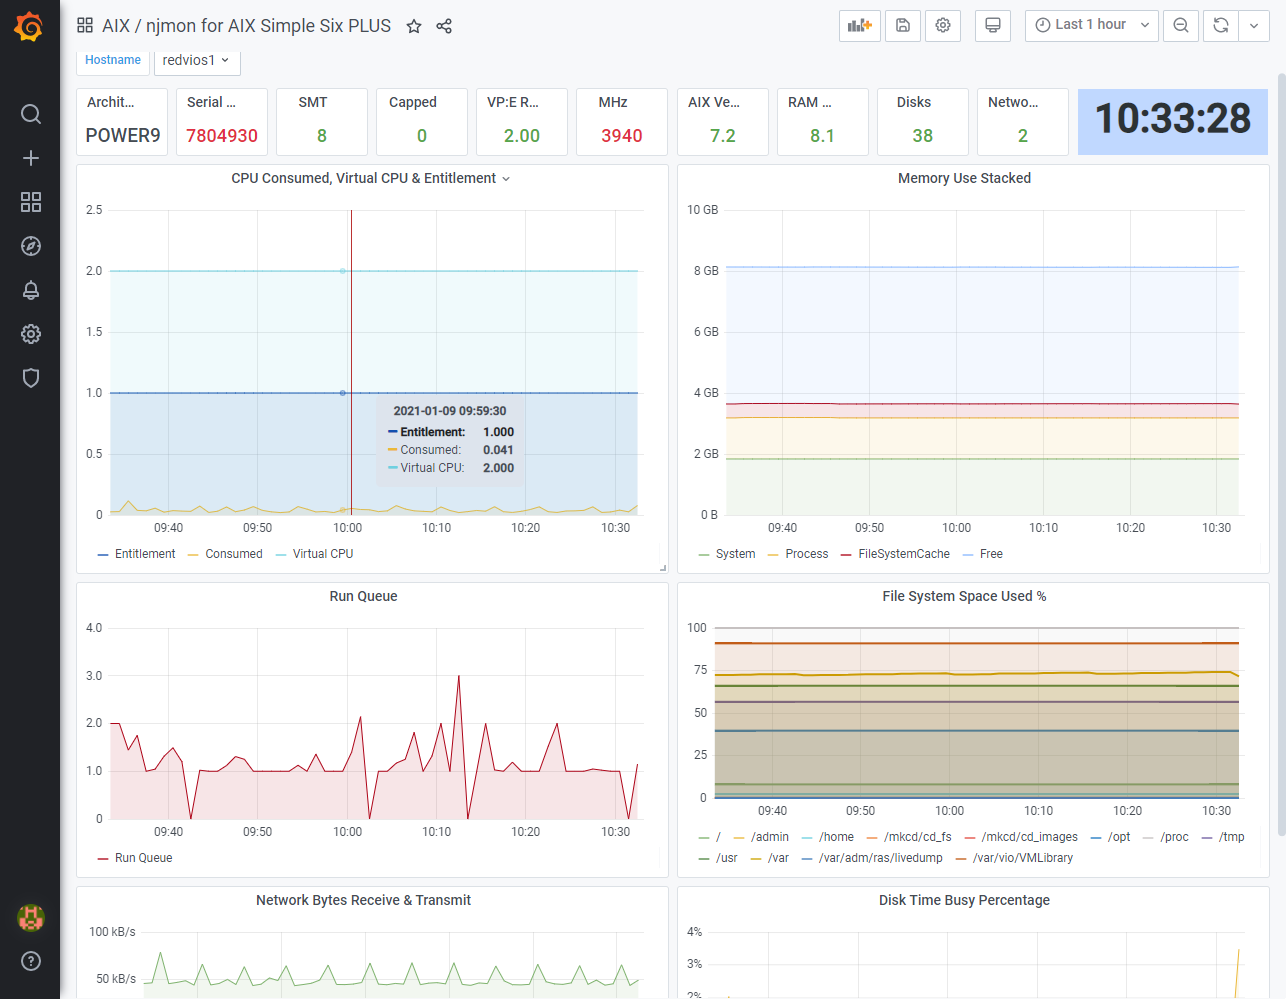Viewport: 1286px width, 999px height.
Task: Star this dashboard as favorite
Action: [x=414, y=26]
